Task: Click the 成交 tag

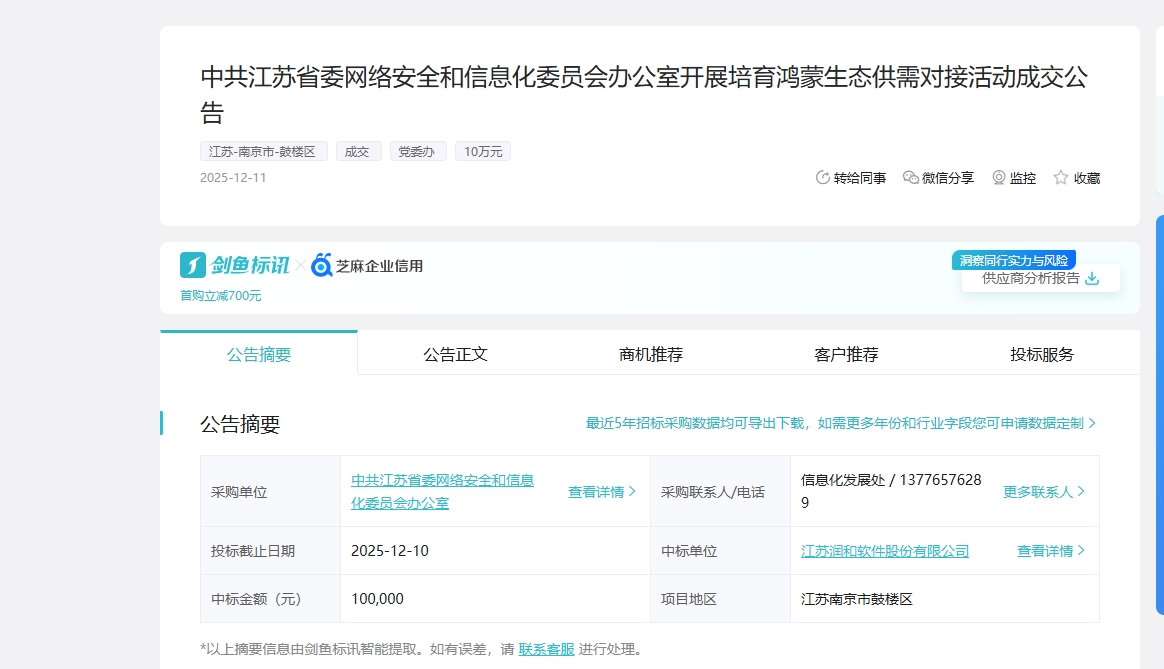Action: (358, 151)
